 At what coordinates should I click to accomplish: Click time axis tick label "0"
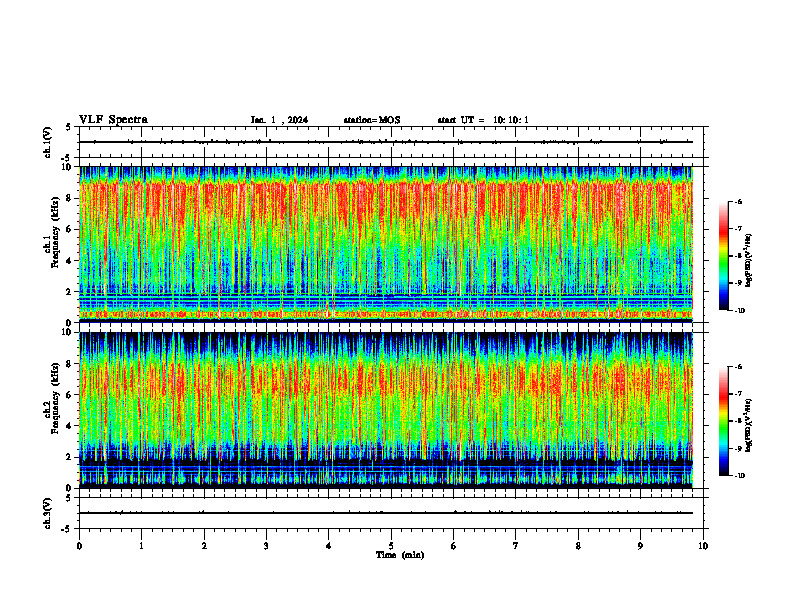tap(79, 546)
